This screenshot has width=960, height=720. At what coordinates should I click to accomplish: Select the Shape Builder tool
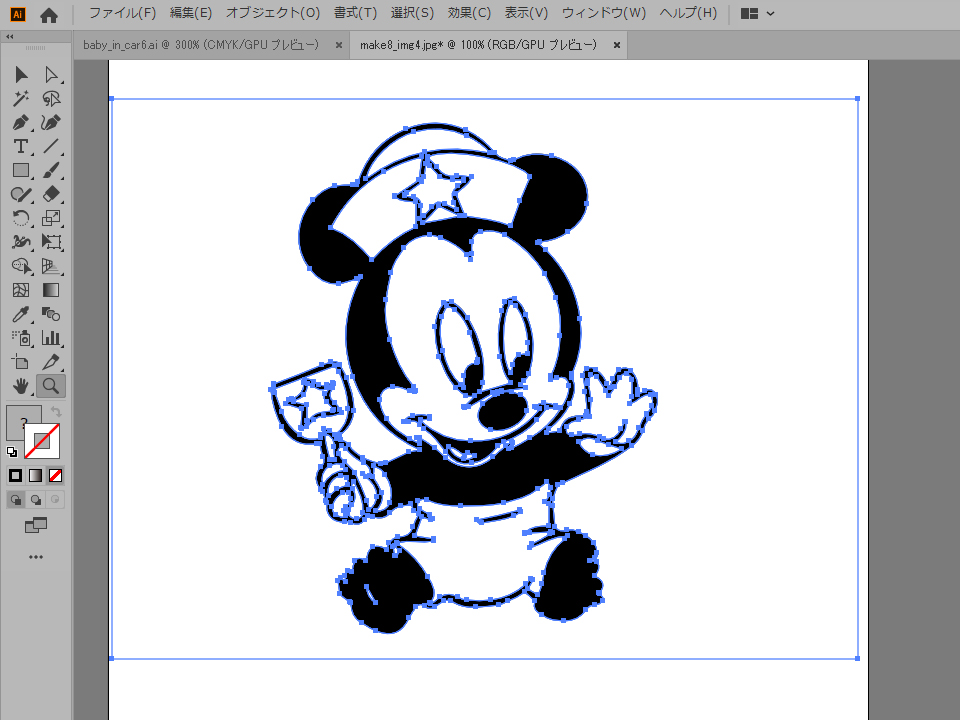tap(21, 266)
